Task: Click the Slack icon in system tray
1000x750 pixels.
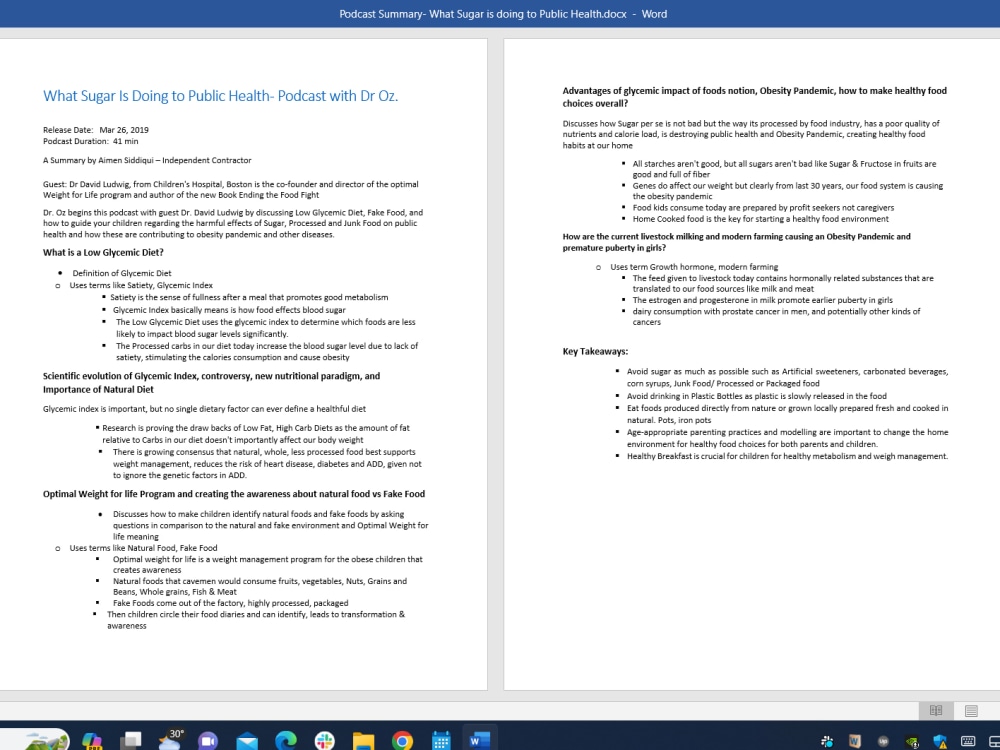Action: 827,741
